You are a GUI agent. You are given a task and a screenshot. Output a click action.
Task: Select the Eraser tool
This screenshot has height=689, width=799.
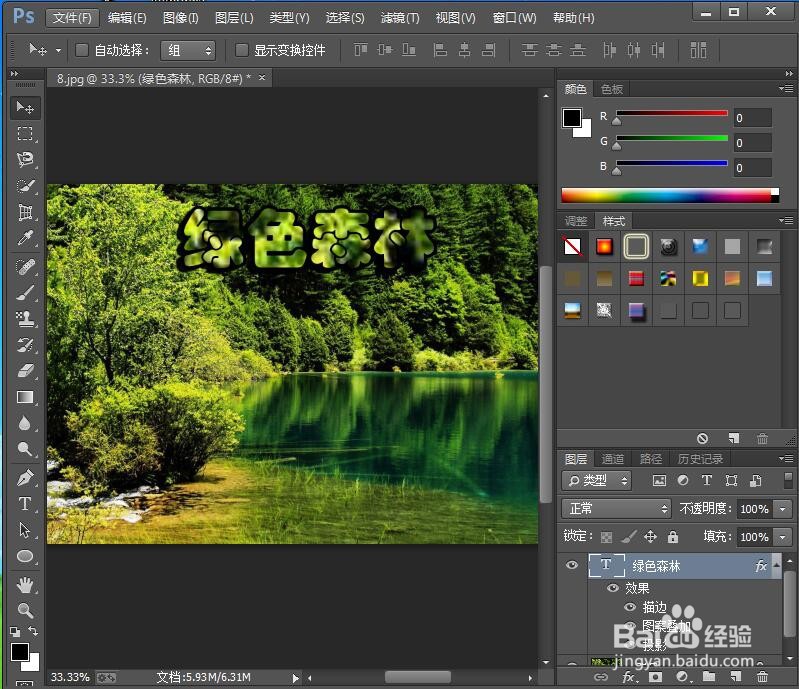coord(24,371)
